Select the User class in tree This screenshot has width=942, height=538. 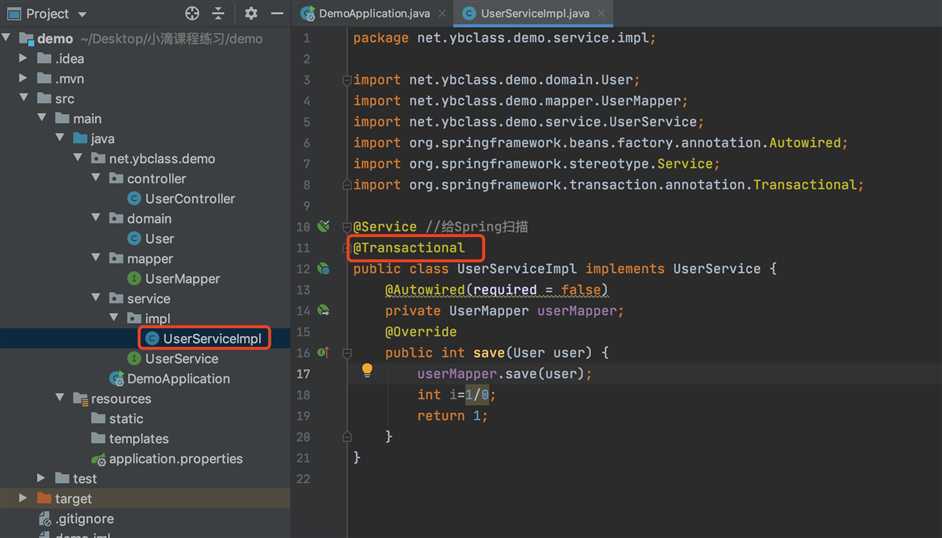pyautogui.click(x=159, y=239)
